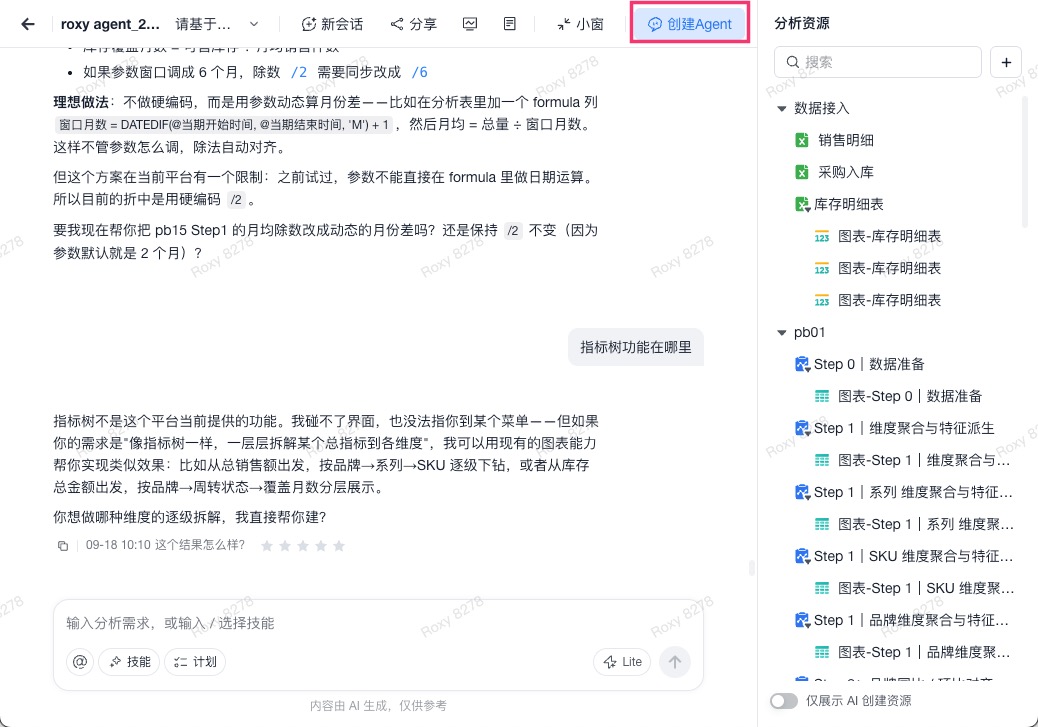Open the document icon left of 小窗

(510, 24)
